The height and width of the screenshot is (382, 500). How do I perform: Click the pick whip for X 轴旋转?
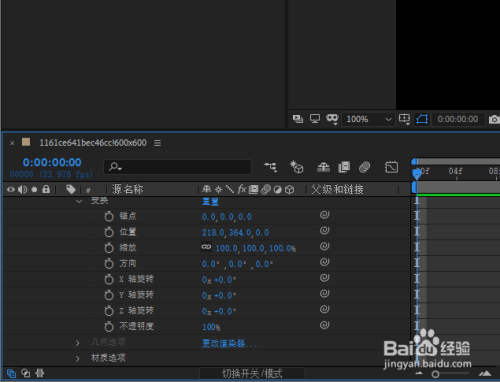pyautogui.click(x=325, y=278)
